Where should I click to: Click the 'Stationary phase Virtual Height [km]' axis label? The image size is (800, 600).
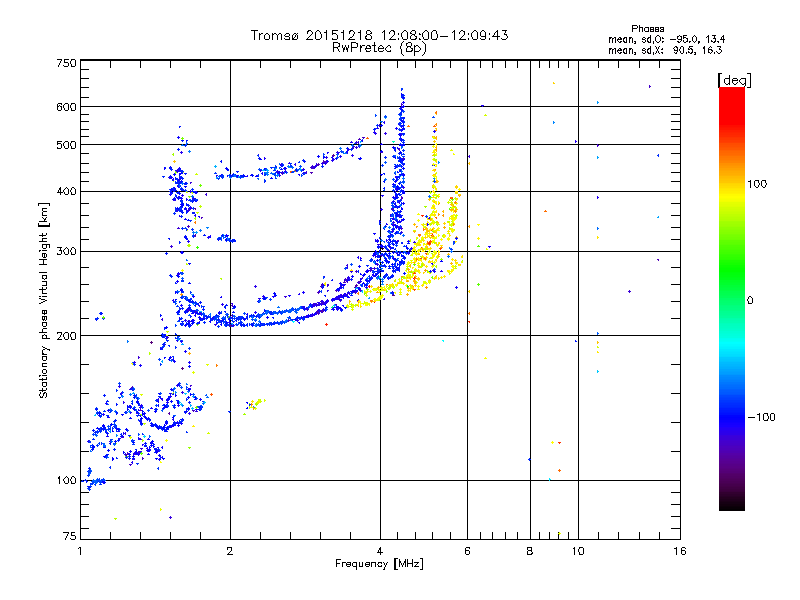(x=44, y=301)
